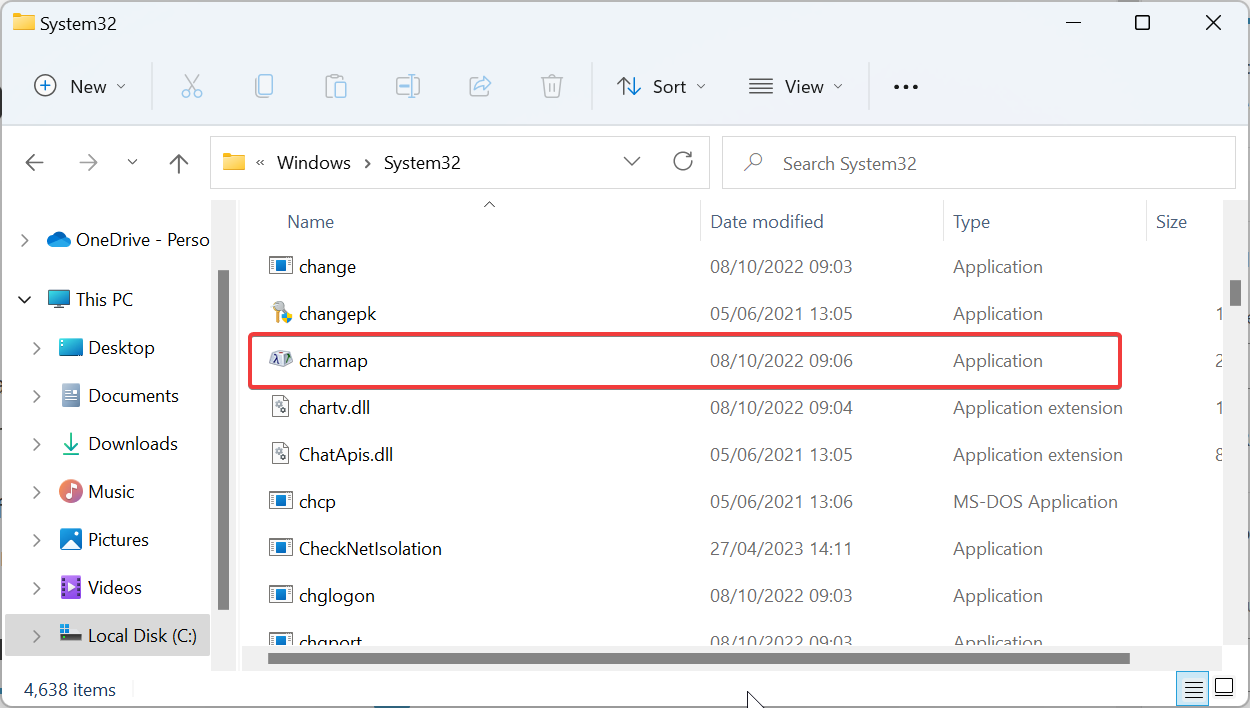Open the Videos folder in the sidebar
This screenshot has width=1250, height=708.
click(101, 588)
